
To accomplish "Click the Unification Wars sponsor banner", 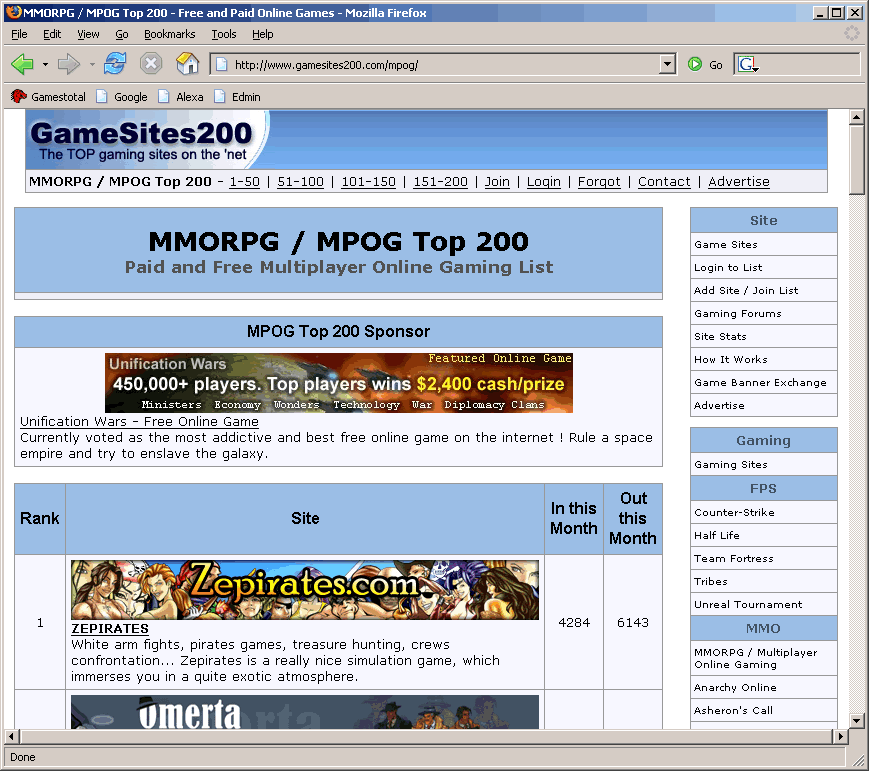I will tap(338, 382).
